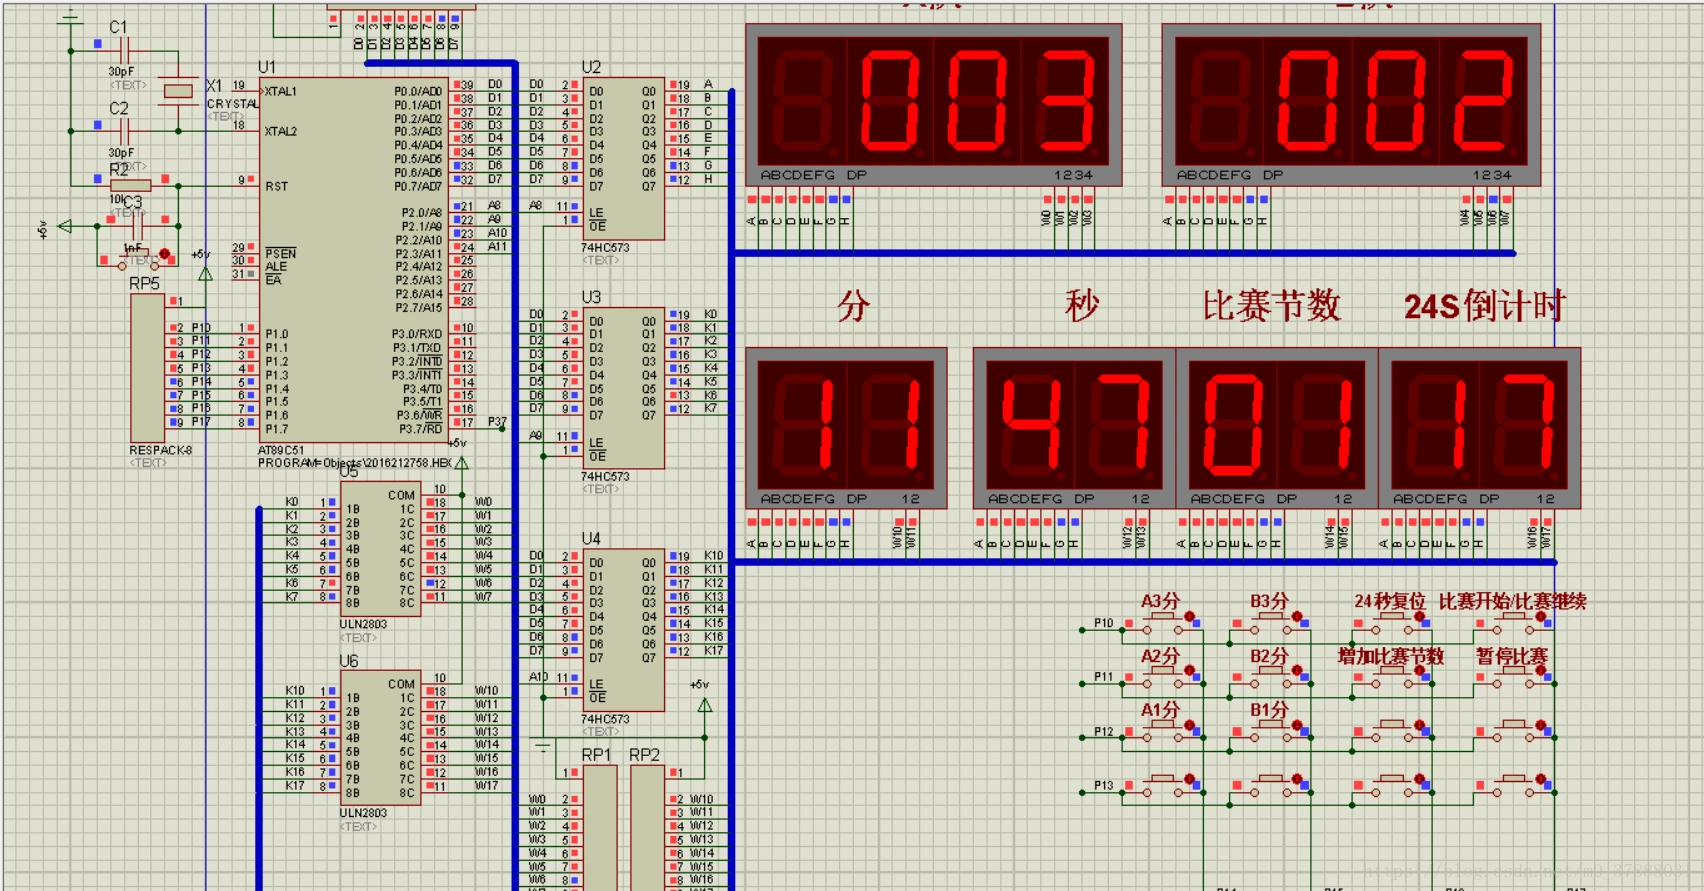
Task: Click the RST pin label on U1
Action: pos(276,186)
